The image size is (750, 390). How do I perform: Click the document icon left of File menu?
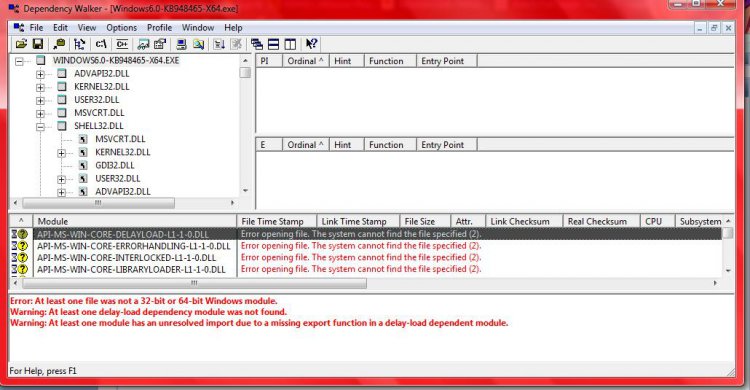pyautogui.click(x=19, y=27)
